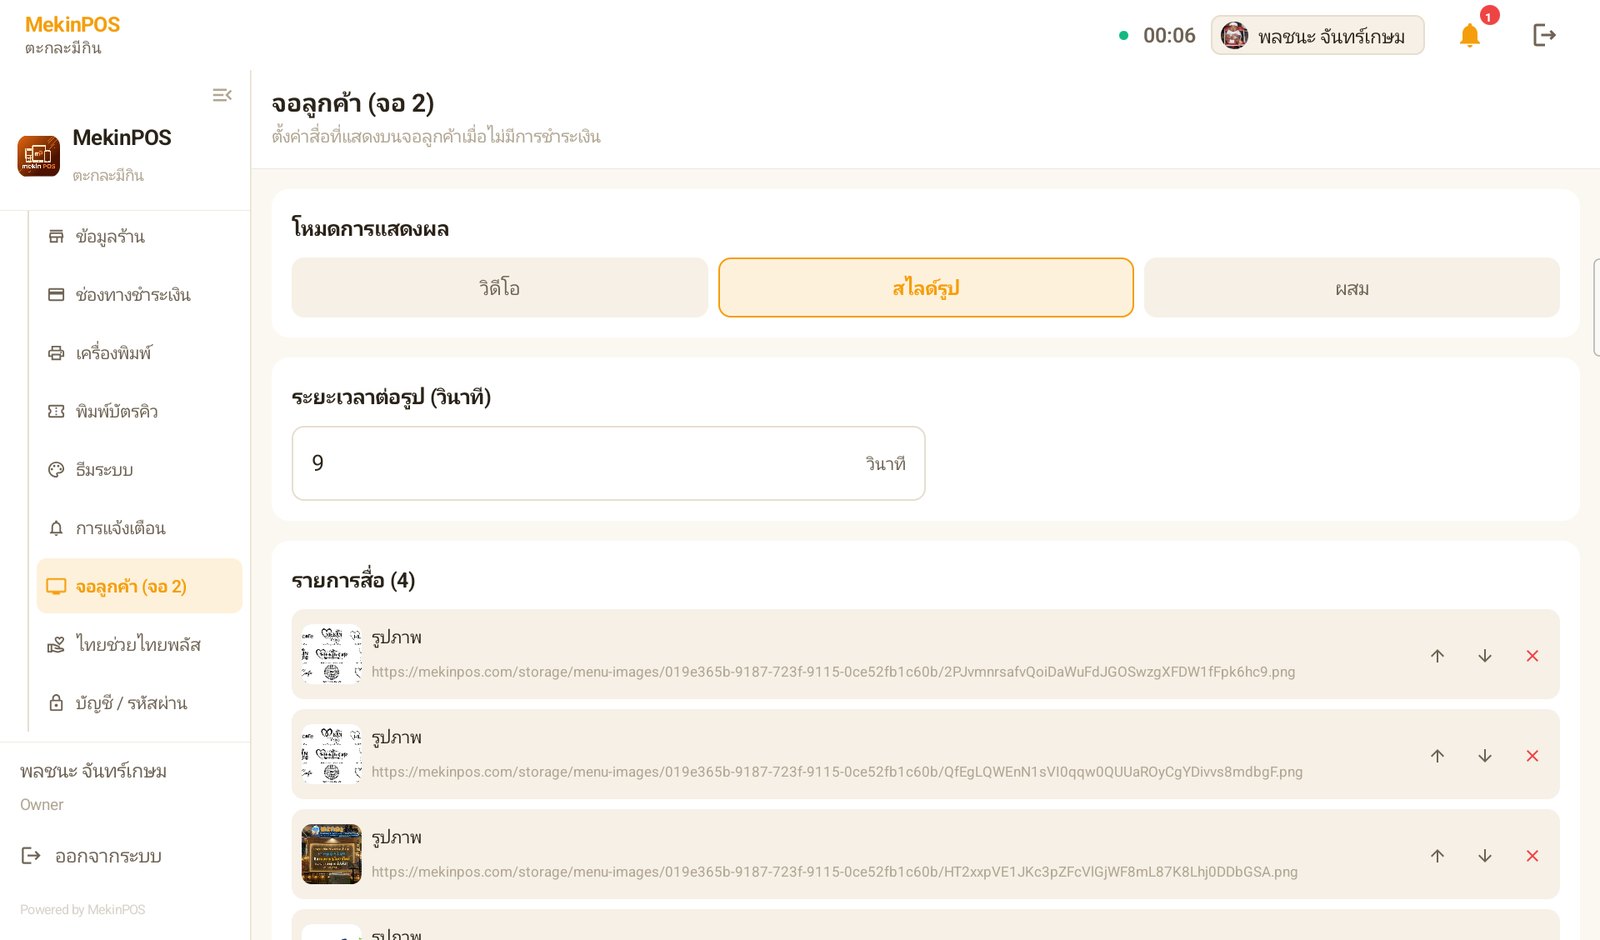Click the logout icon in the top bar
Viewport: 1600px width, 940px height.
(x=1544, y=36)
